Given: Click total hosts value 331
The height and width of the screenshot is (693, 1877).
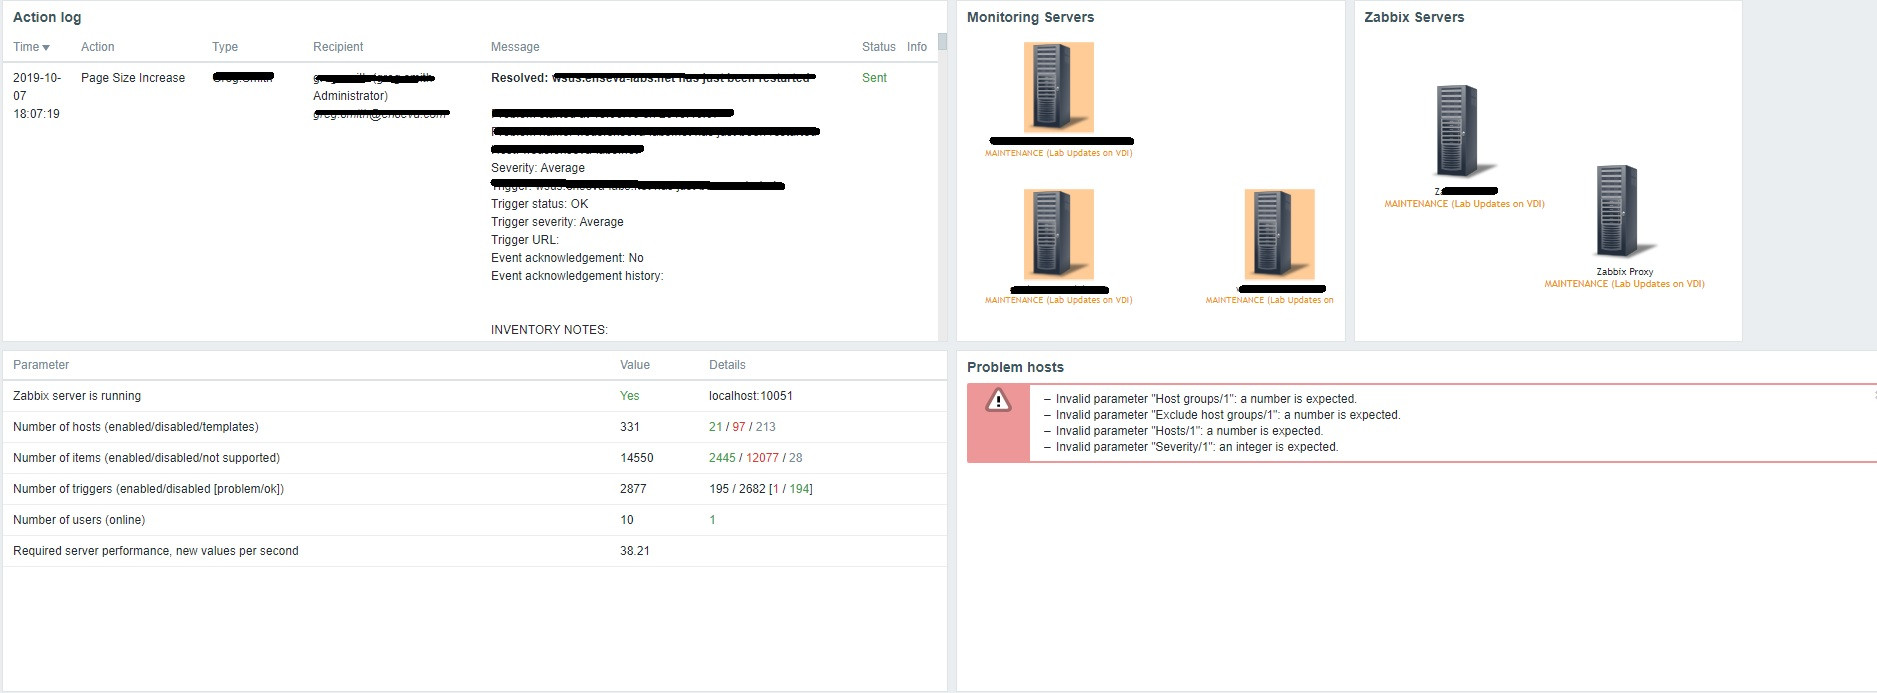Looking at the screenshot, I should click(x=630, y=427).
